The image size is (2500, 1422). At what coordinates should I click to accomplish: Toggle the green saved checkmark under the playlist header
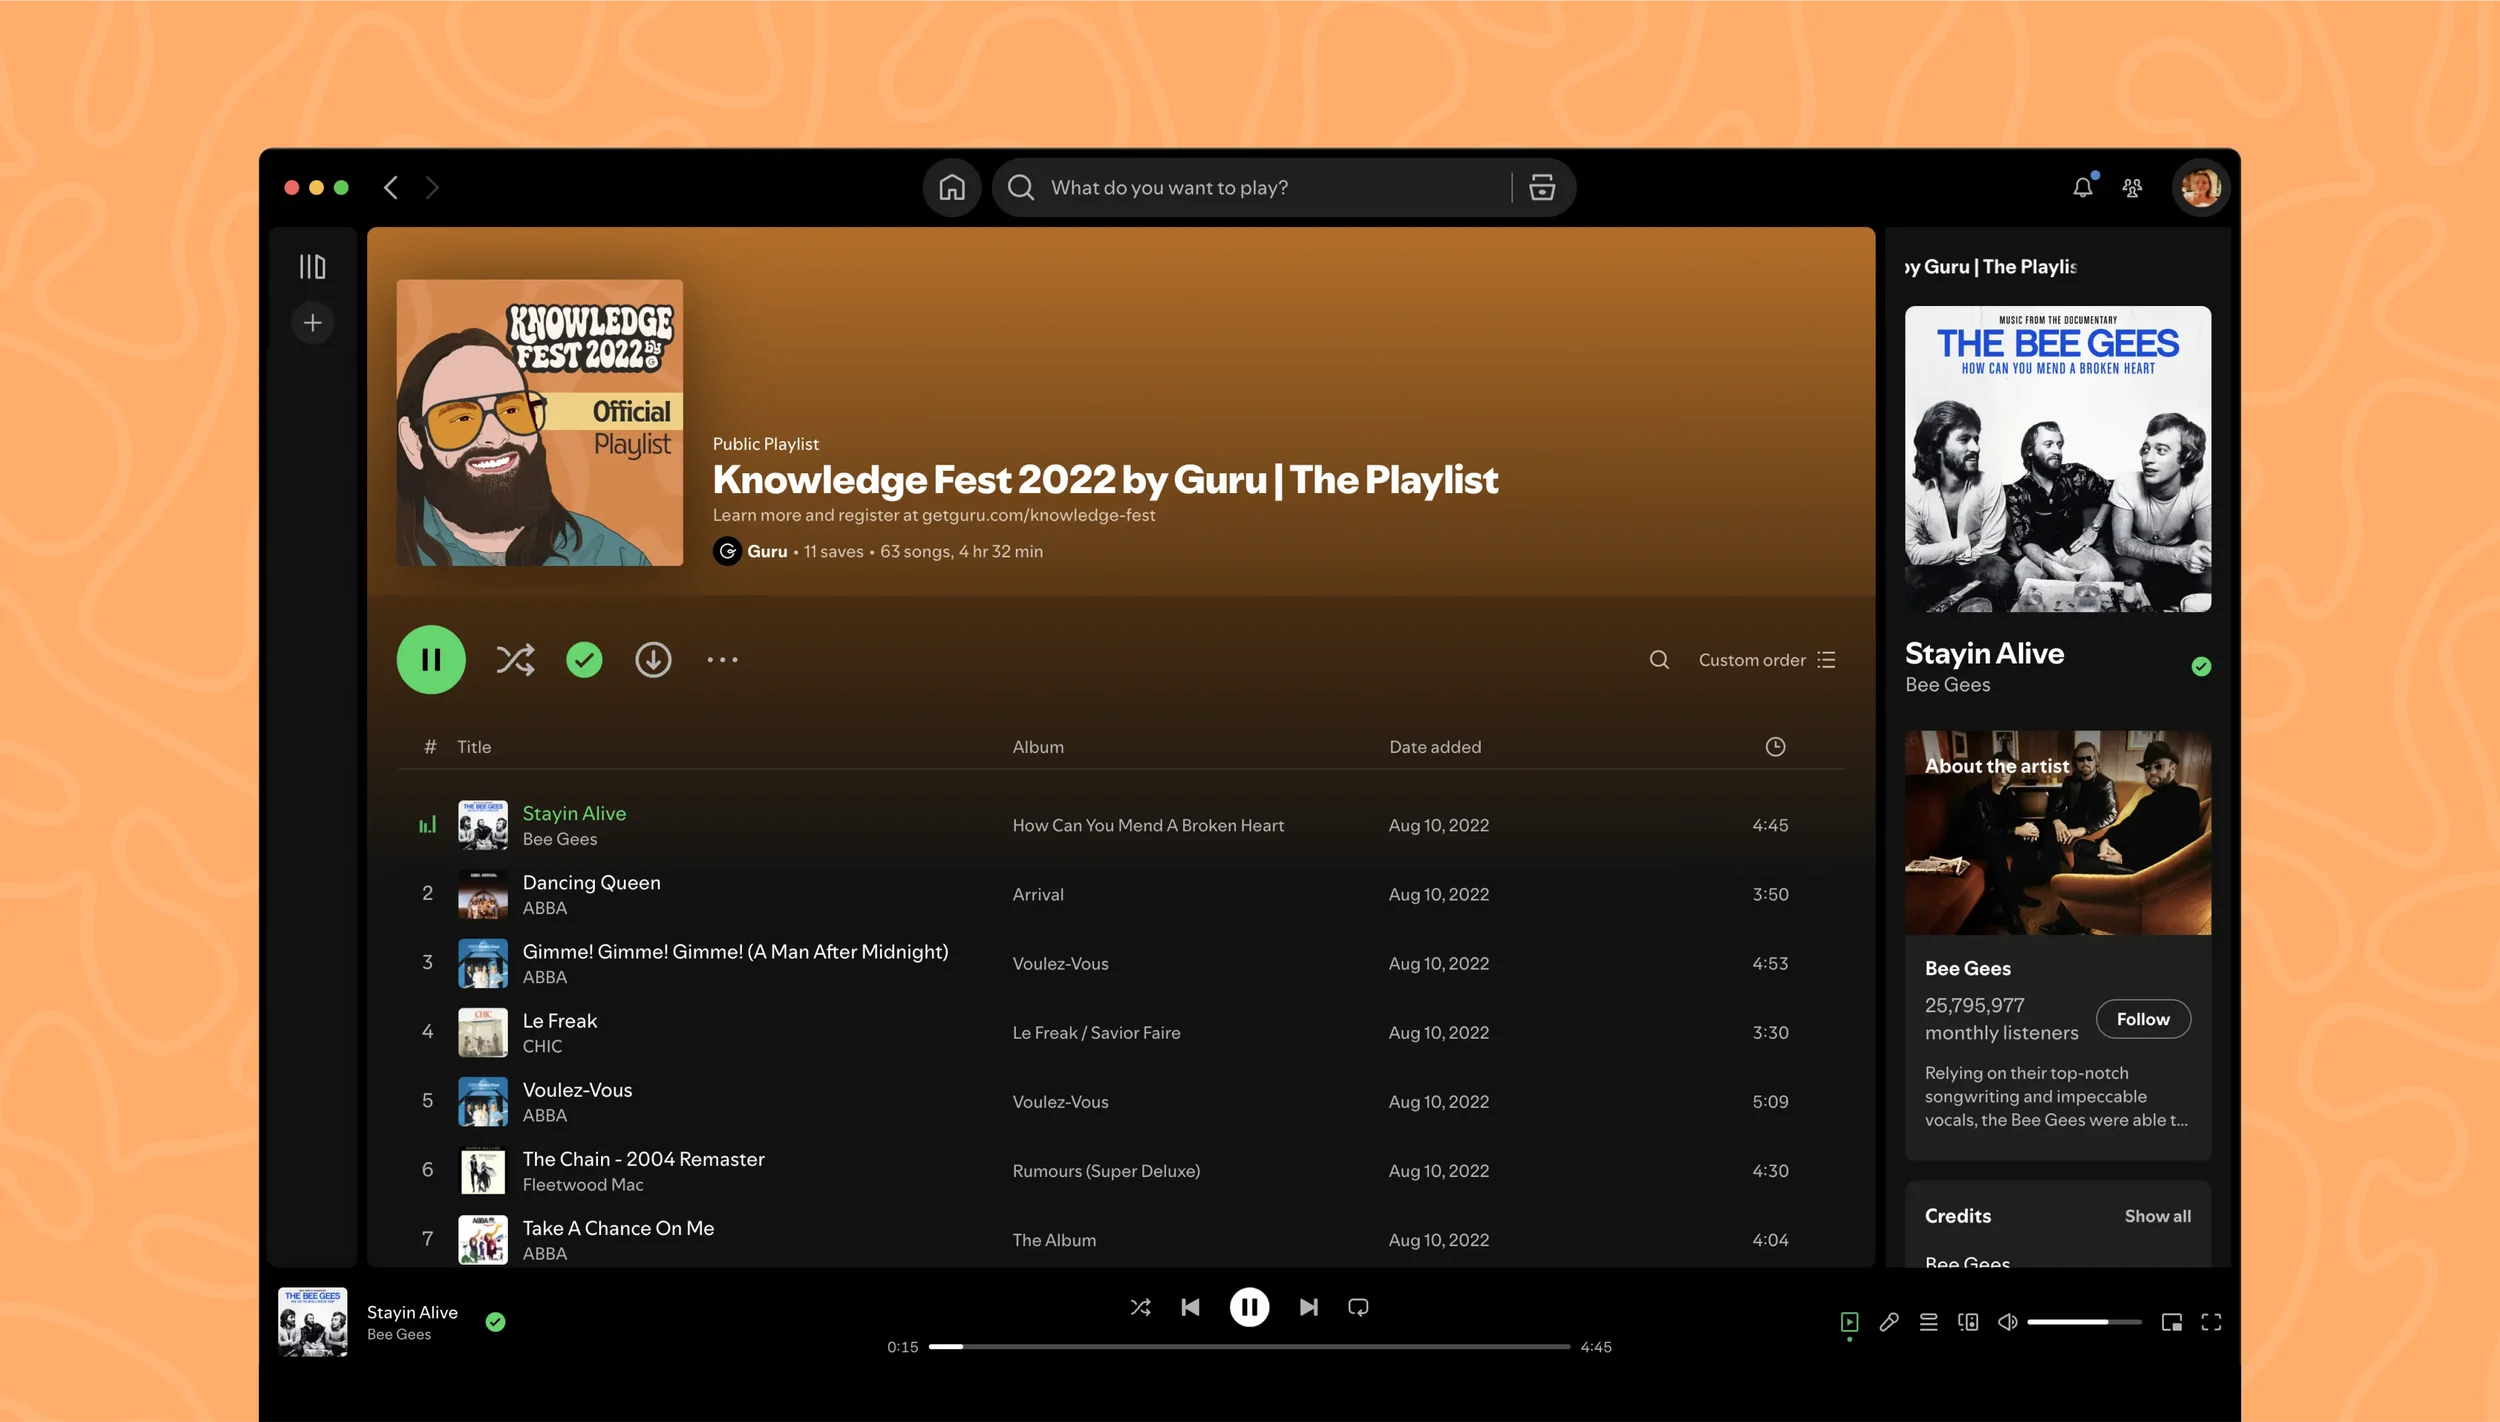(x=584, y=660)
